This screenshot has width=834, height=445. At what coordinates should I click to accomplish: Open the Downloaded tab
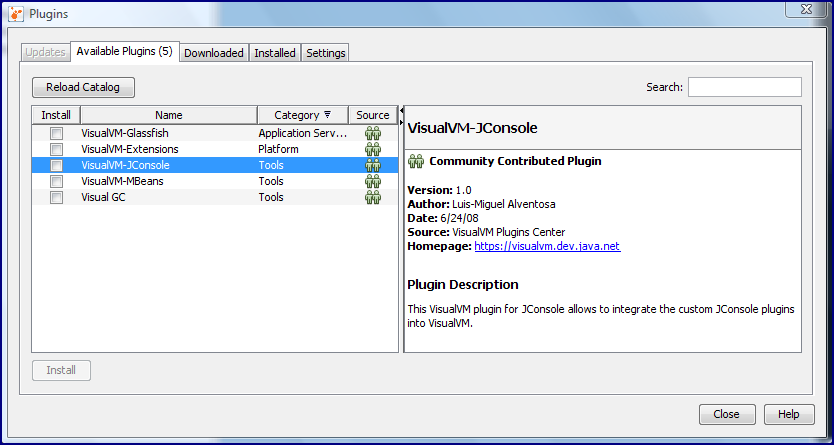coord(214,53)
